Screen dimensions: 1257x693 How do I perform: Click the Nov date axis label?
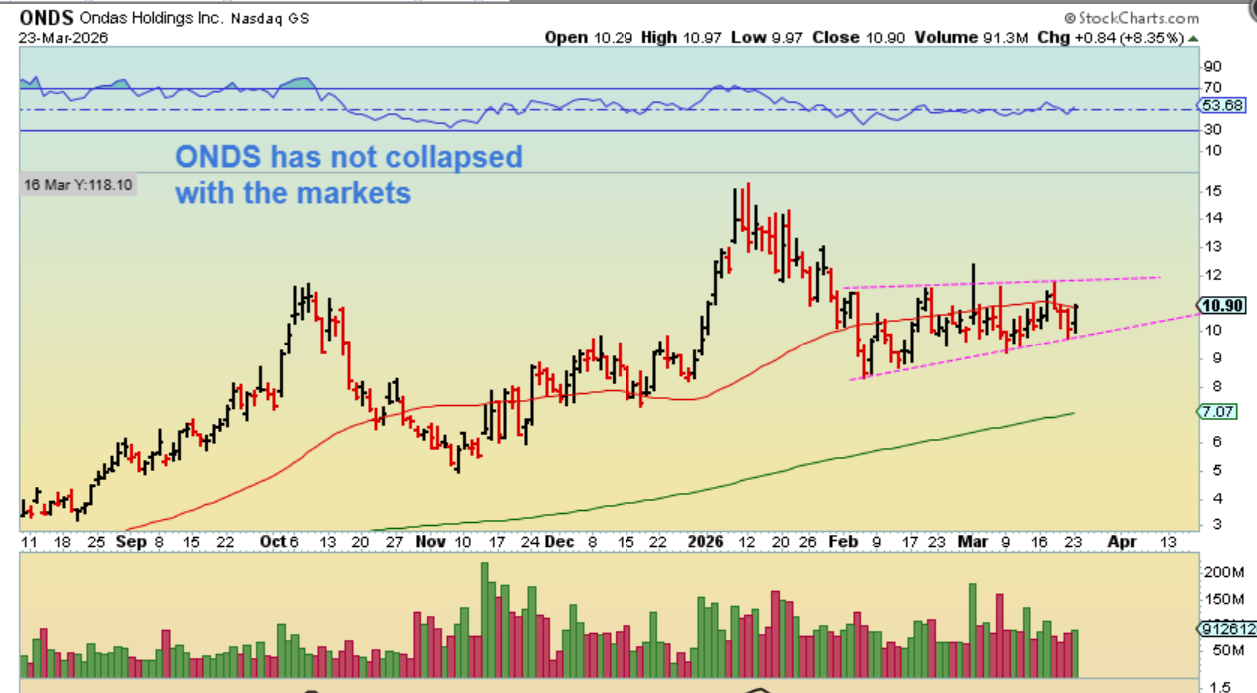[430, 541]
